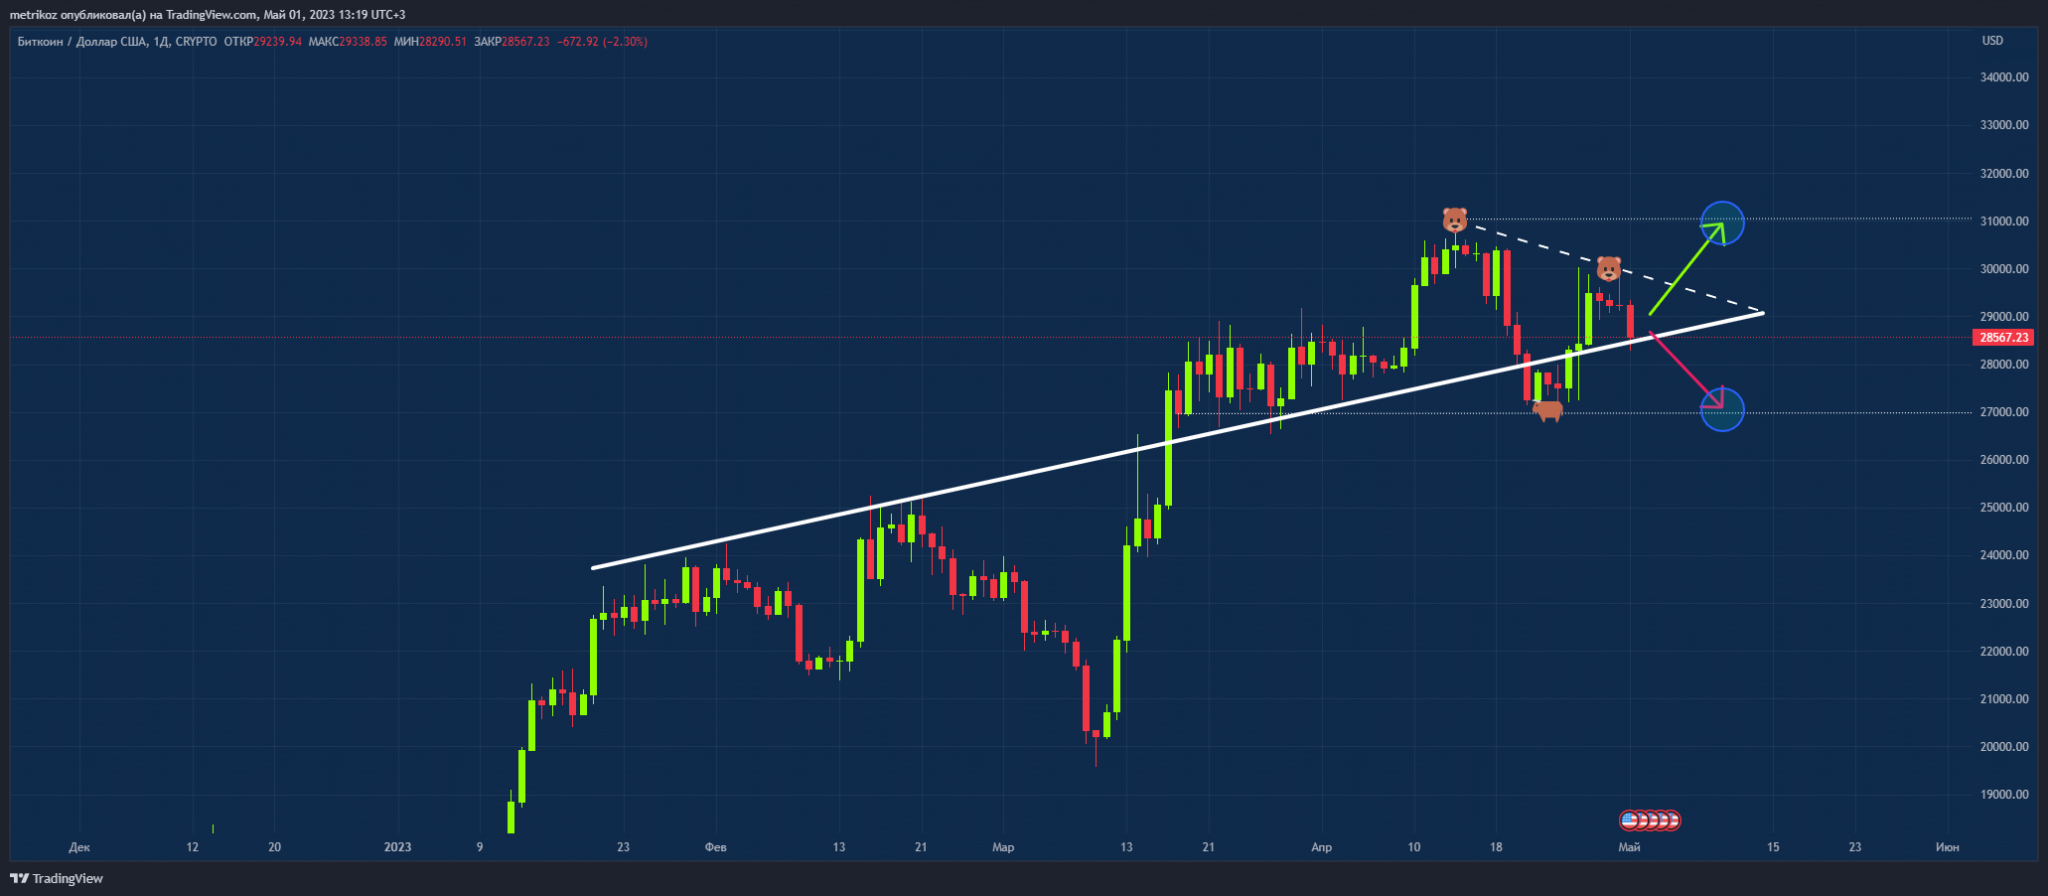Click the 26000.00 price axis label
The width and height of the screenshot is (2048, 896).
(x=2004, y=460)
